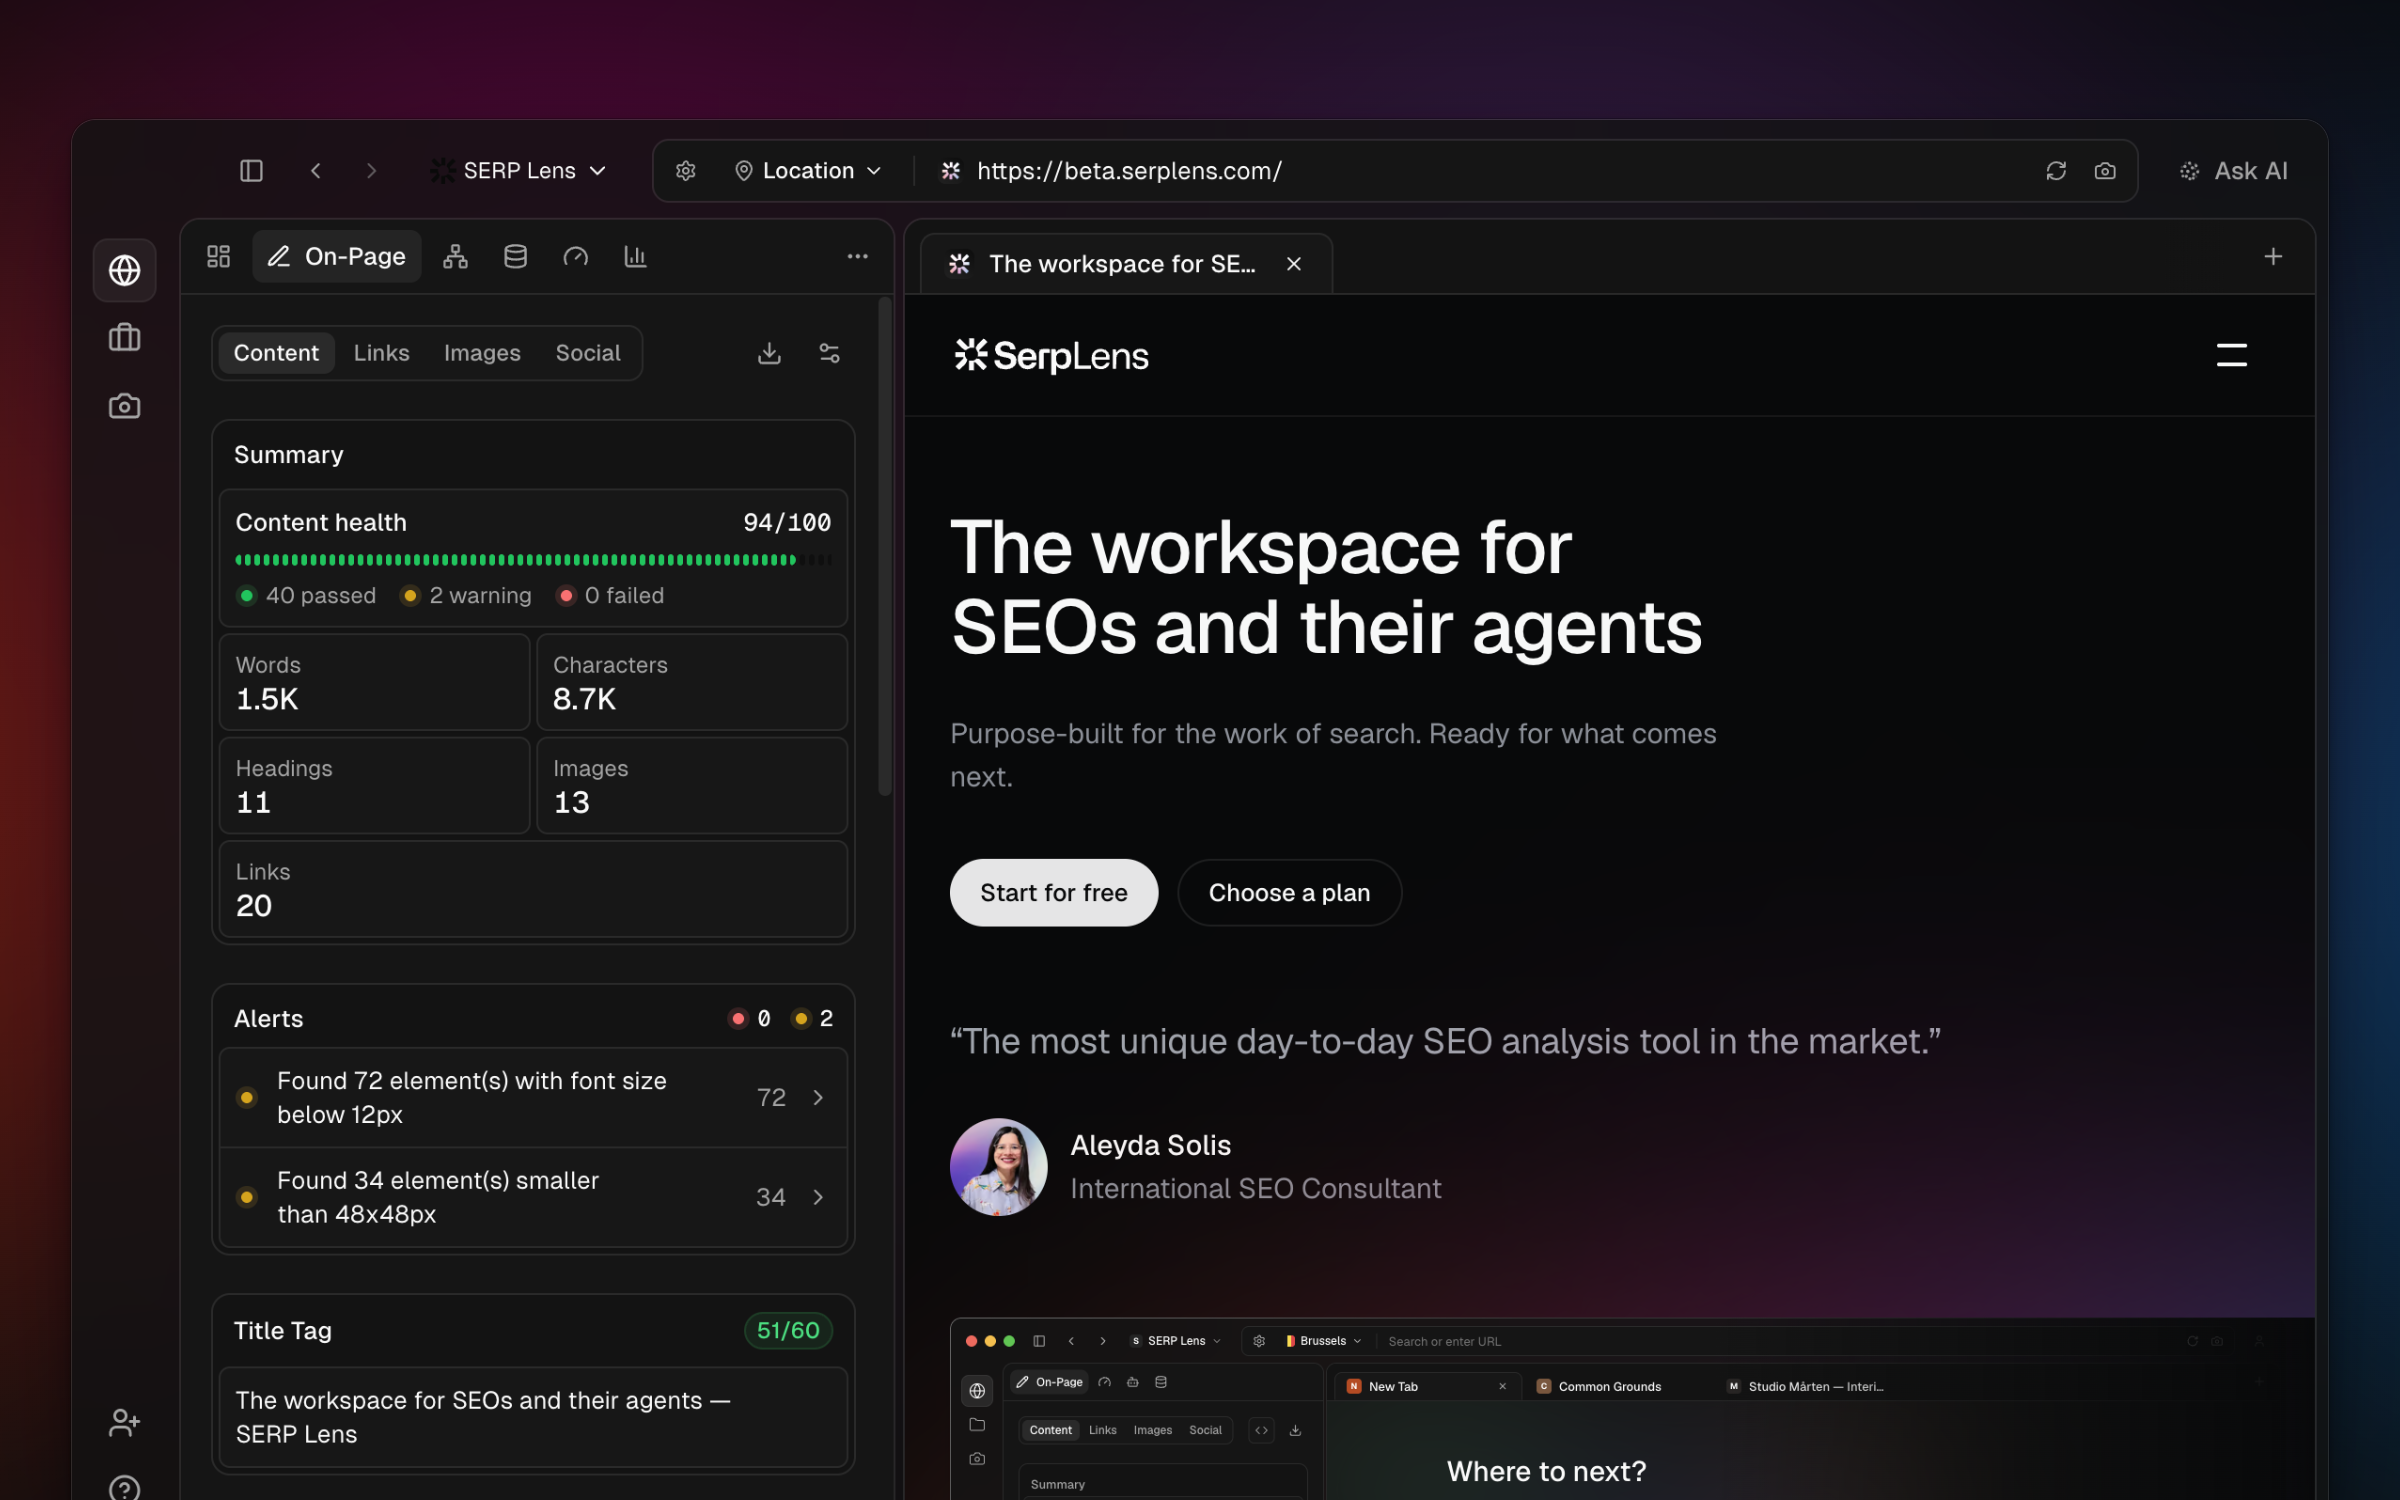Open the database stack icon
The height and width of the screenshot is (1500, 2400).
click(515, 257)
